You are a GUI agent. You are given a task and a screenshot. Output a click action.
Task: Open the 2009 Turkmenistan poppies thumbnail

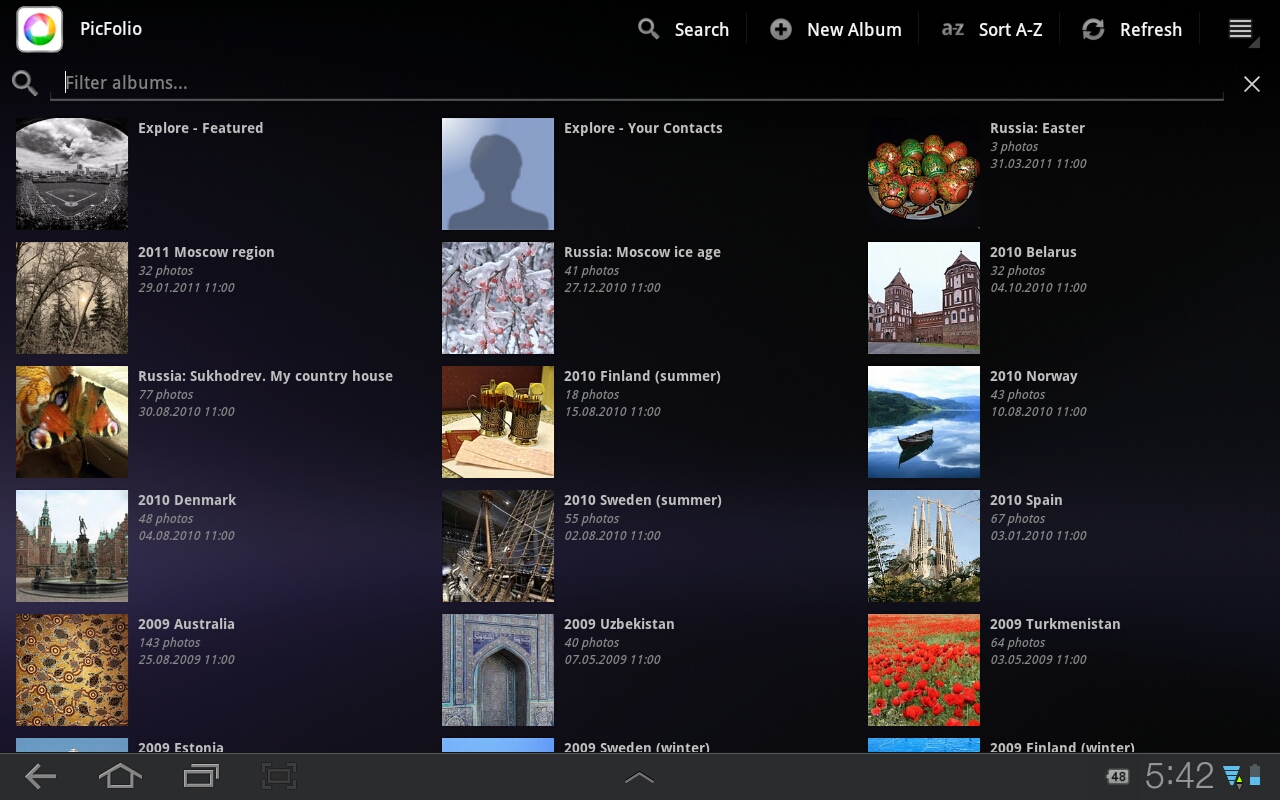[x=924, y=670]
